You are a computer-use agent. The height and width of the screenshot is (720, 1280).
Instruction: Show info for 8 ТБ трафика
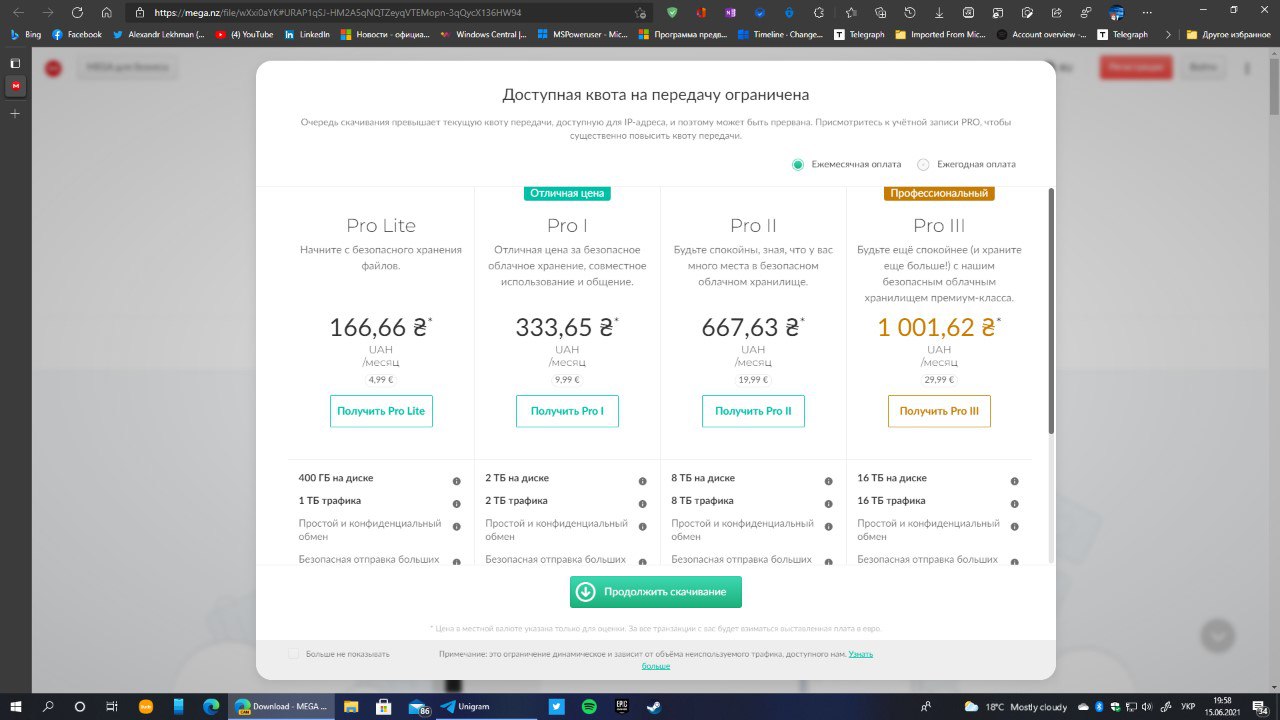click(x=828, y=504)
